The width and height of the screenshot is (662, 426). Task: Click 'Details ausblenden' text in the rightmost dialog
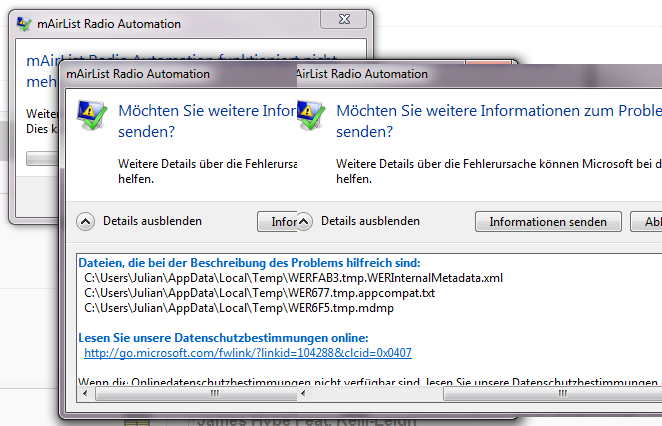(x=370, y=221)
